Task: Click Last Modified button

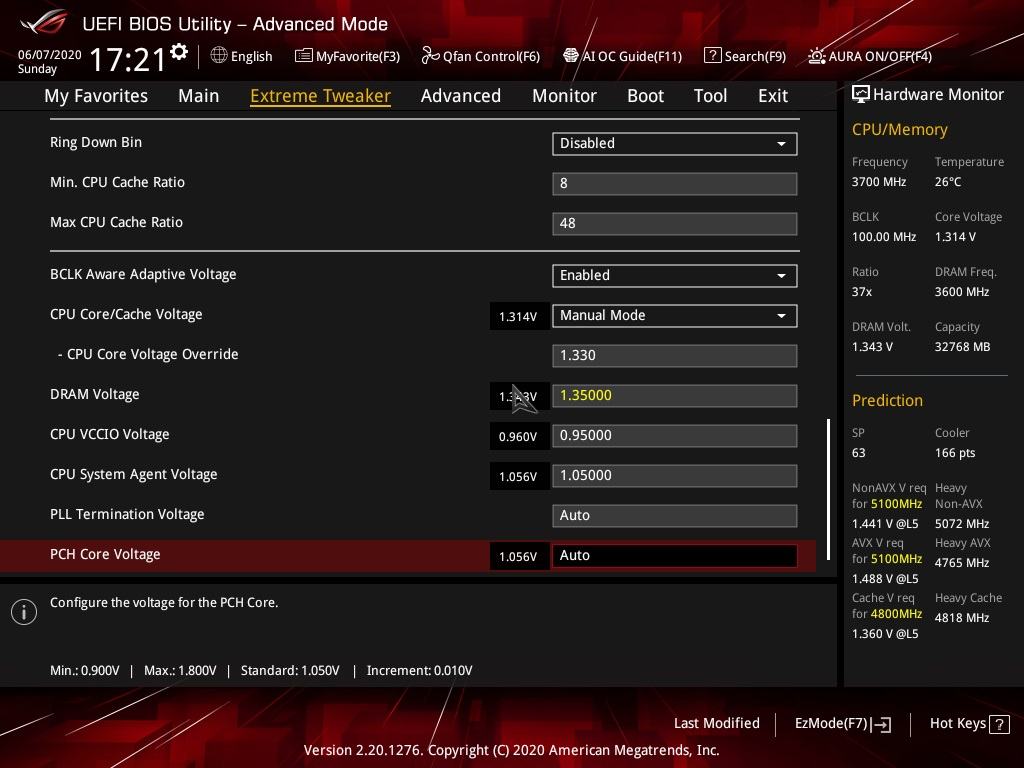Action: pyautogui.click(x=716, y=723)
